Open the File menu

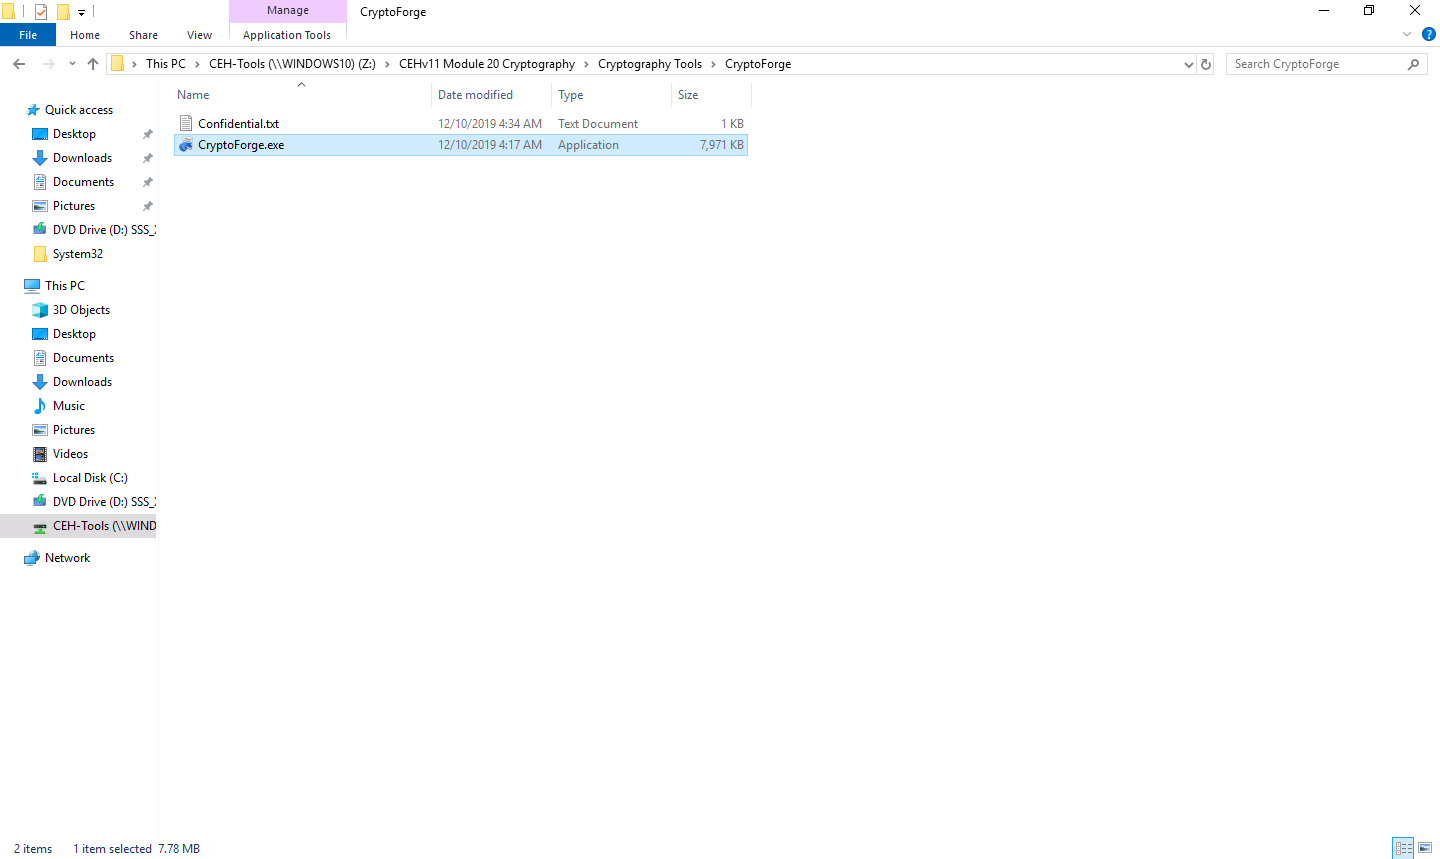(28, 35)
